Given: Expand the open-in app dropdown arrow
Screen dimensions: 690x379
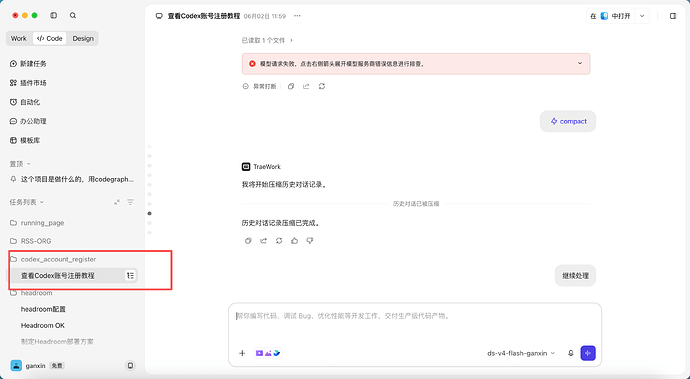Looking at the screenshot, I should coord(642,16).
